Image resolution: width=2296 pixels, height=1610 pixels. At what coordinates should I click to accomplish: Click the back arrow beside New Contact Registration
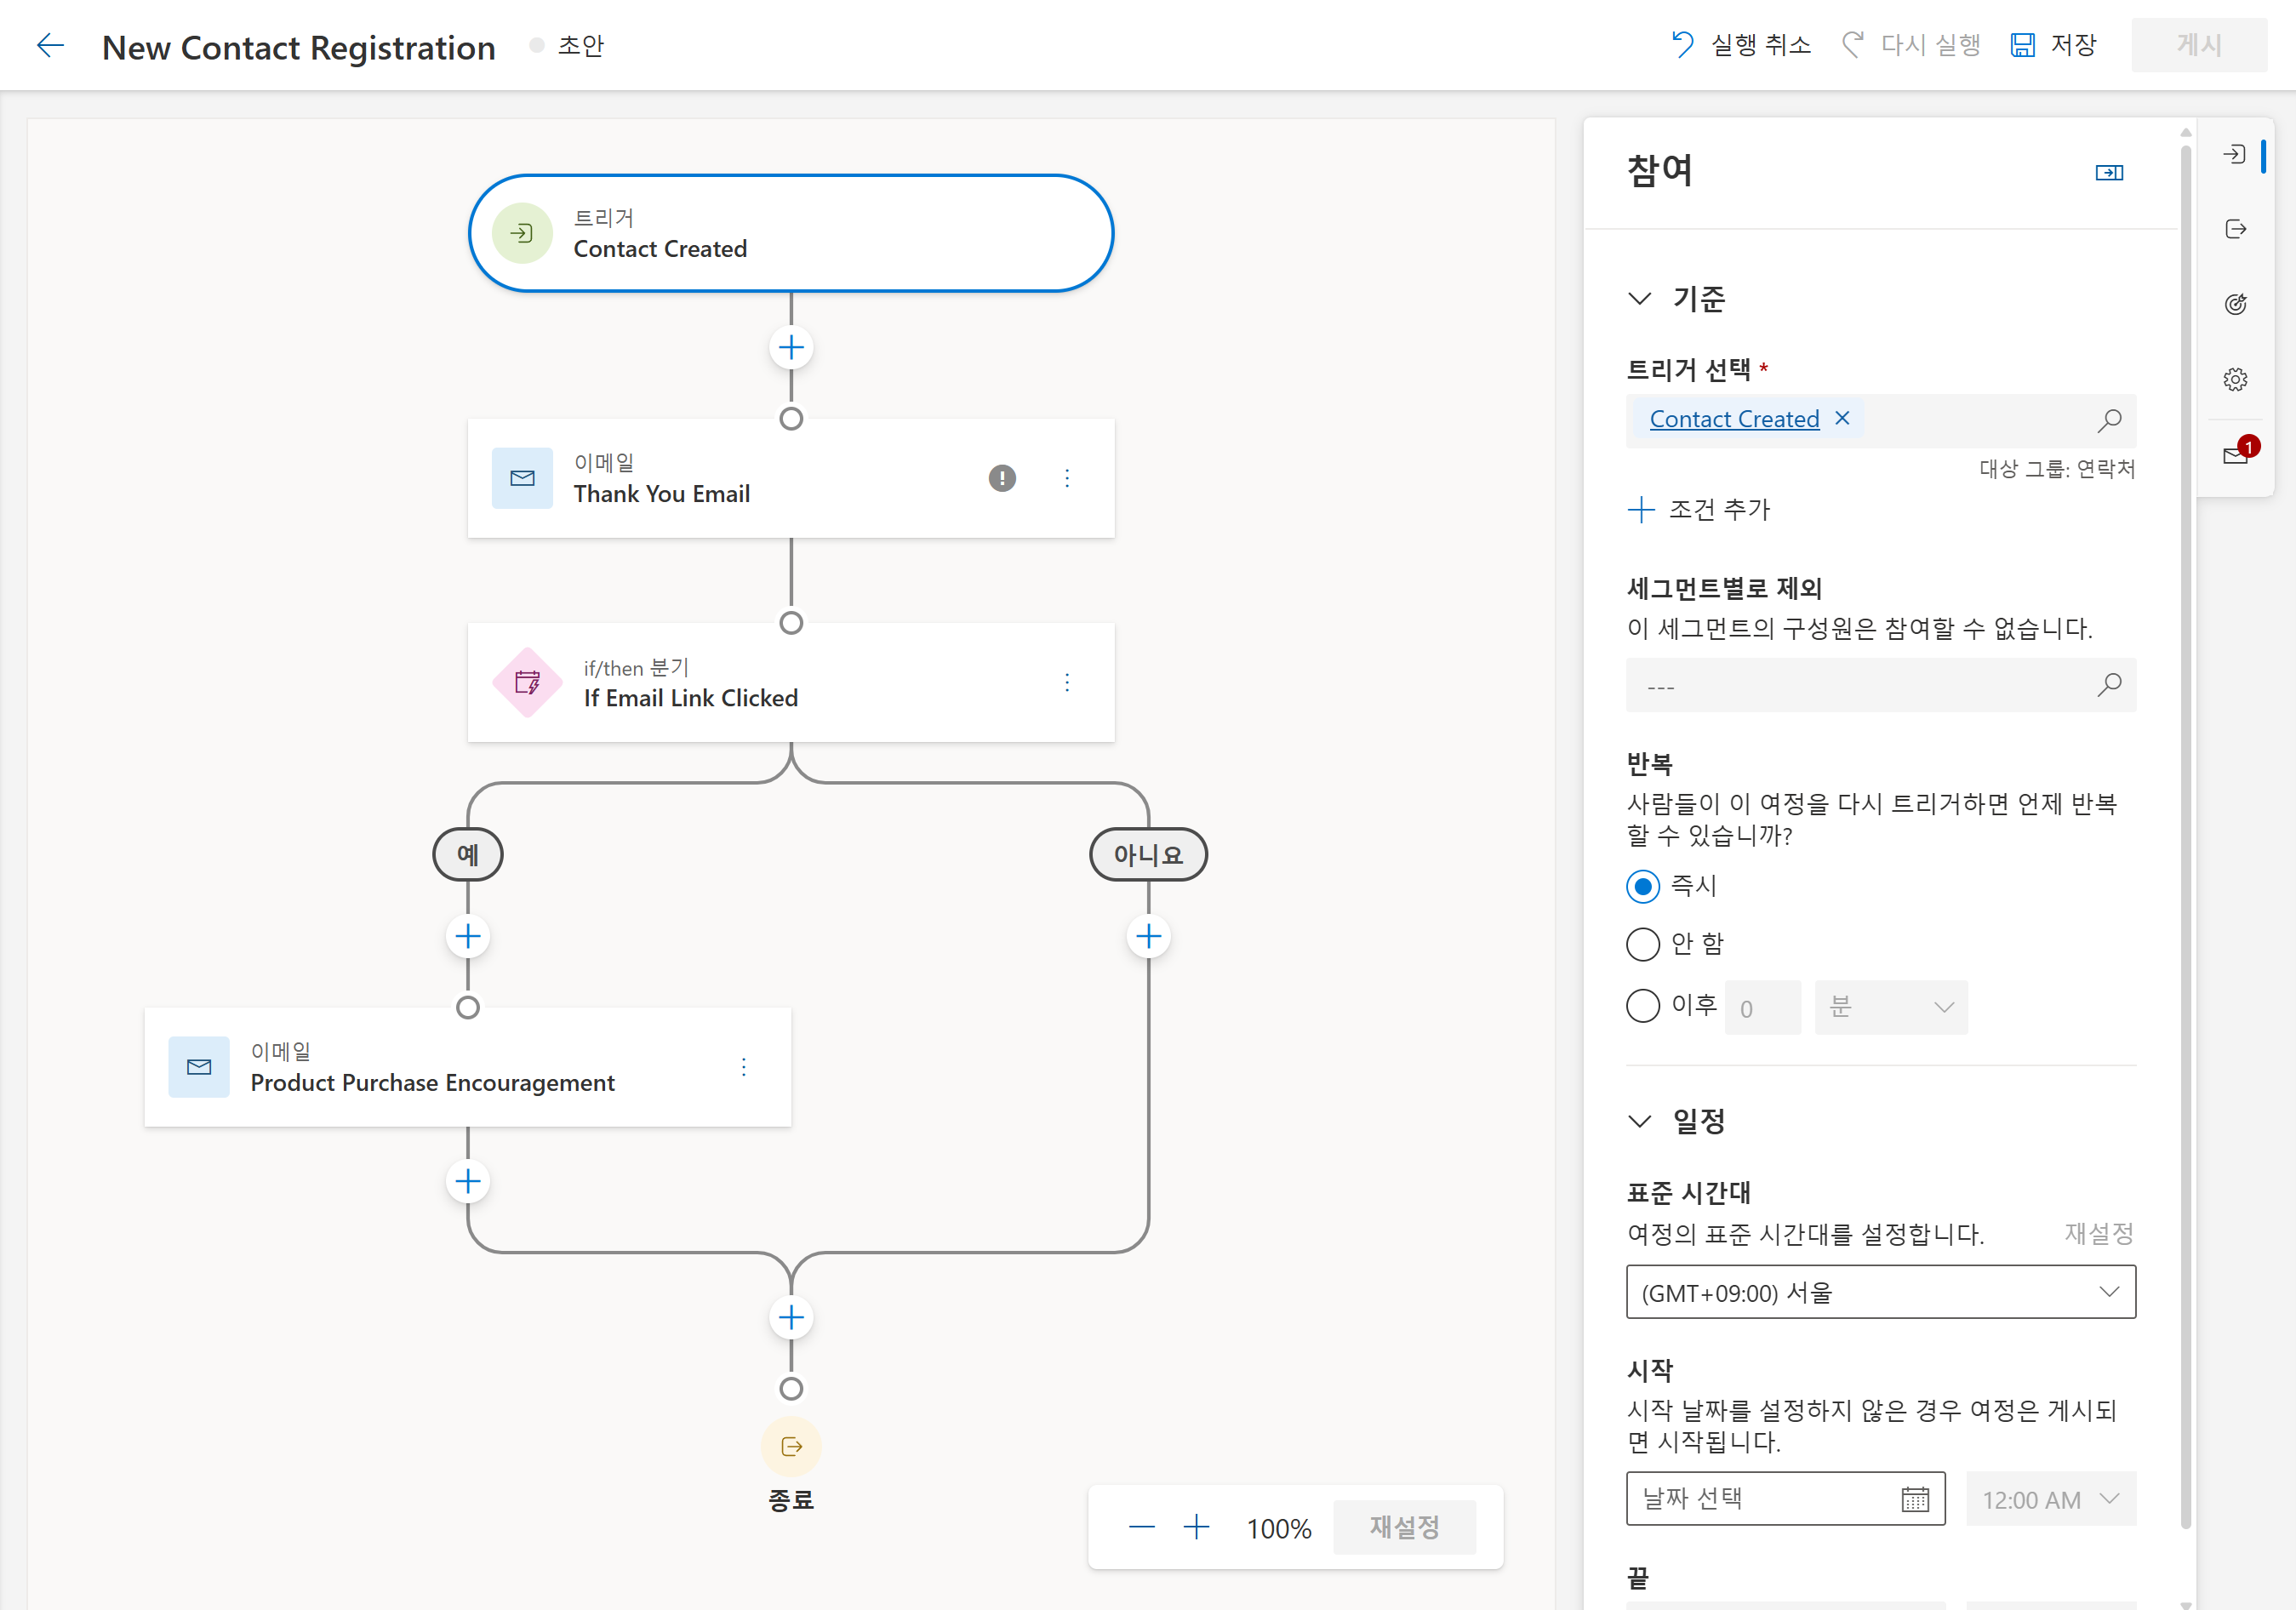tap(50, 45)
